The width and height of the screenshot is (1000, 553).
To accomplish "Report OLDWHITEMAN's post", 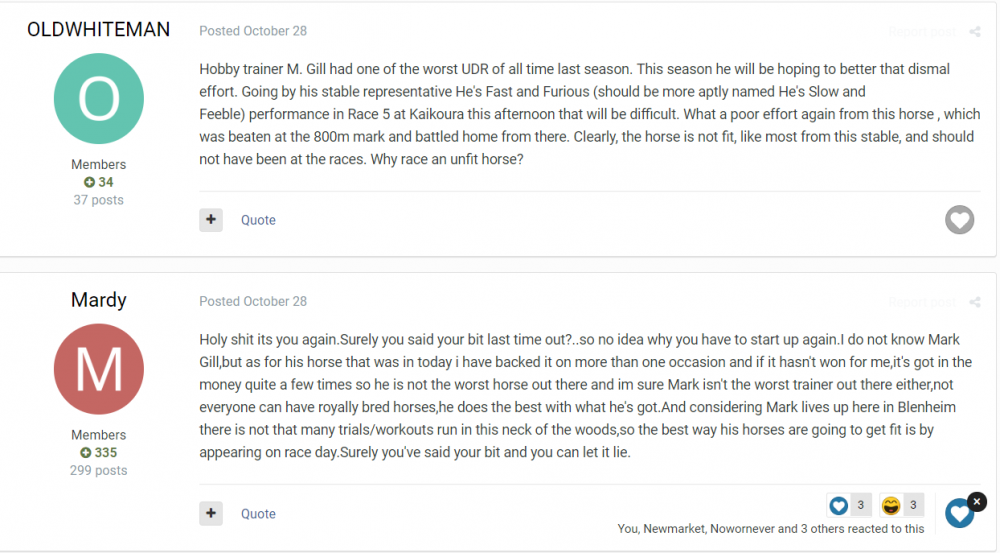I will (922, 32).
